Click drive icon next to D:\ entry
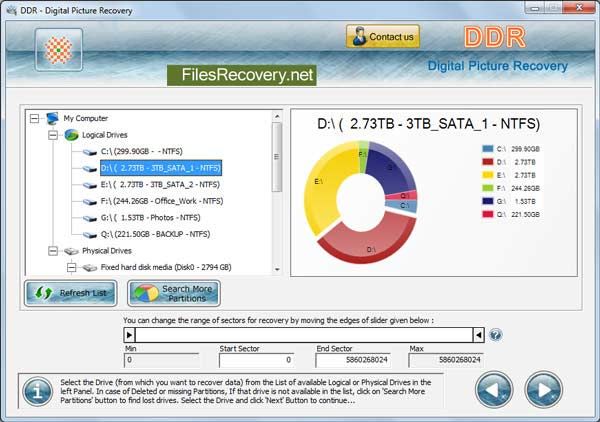Viewport: 600px width, 422px height. 90,168
